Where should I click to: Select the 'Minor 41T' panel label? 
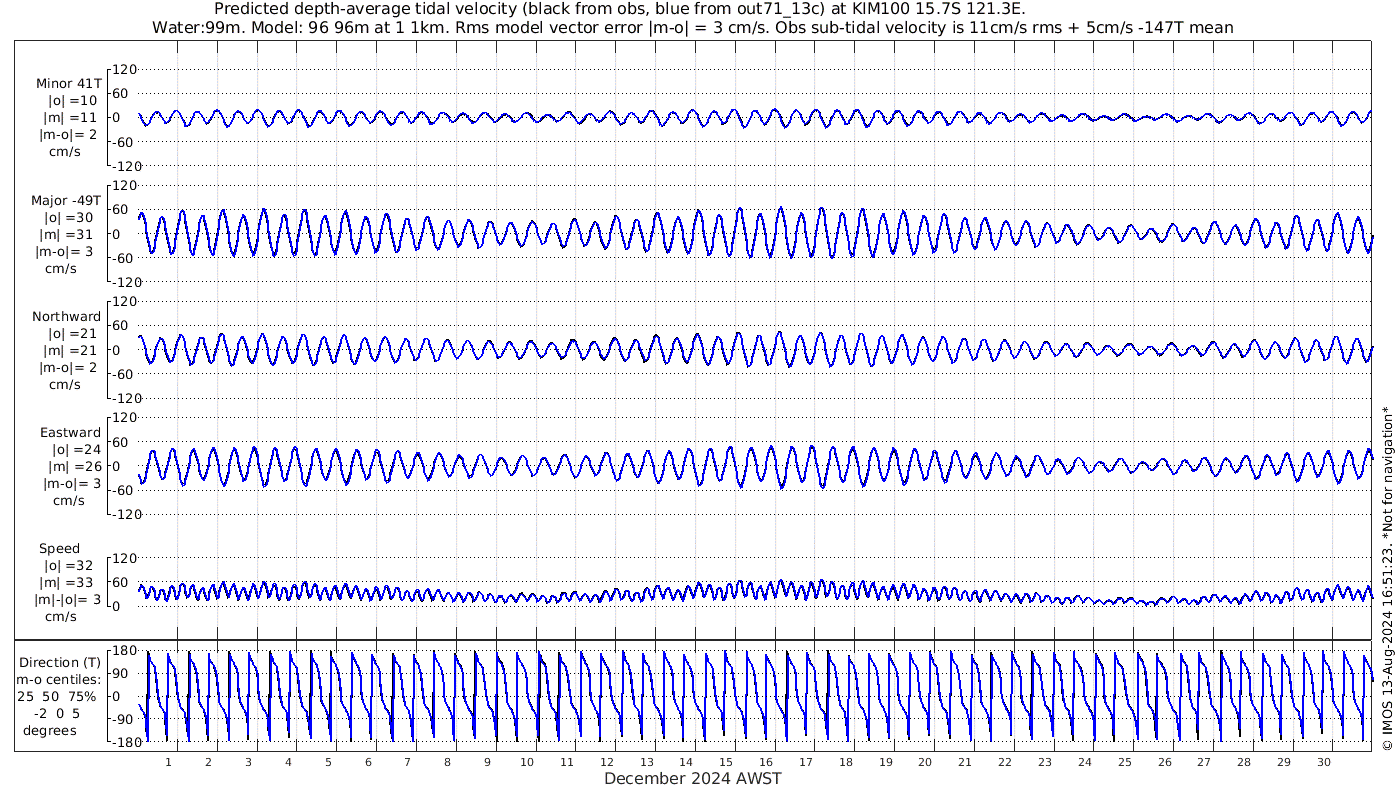(x=69, y=84)
